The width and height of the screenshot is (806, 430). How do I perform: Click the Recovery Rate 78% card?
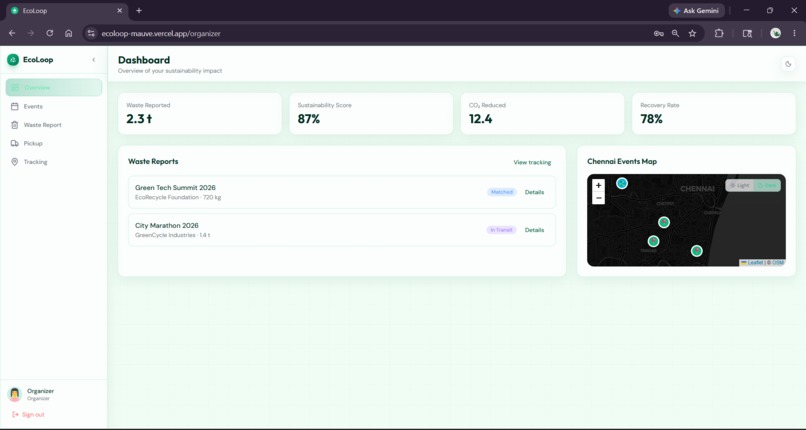point(713,114)
